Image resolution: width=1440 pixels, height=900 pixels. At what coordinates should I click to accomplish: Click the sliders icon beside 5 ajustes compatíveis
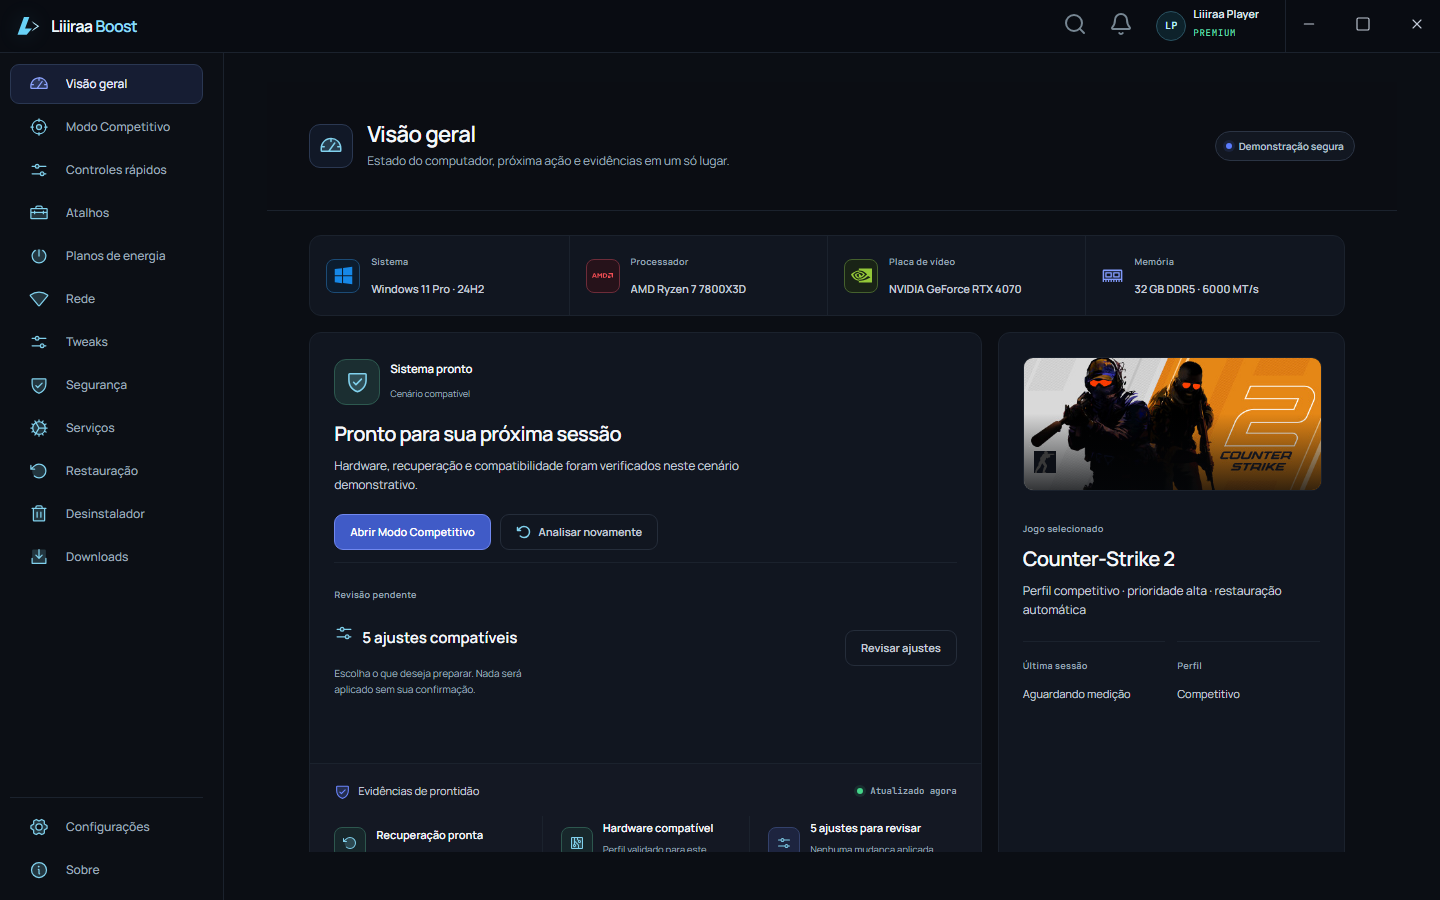(344, 634)
